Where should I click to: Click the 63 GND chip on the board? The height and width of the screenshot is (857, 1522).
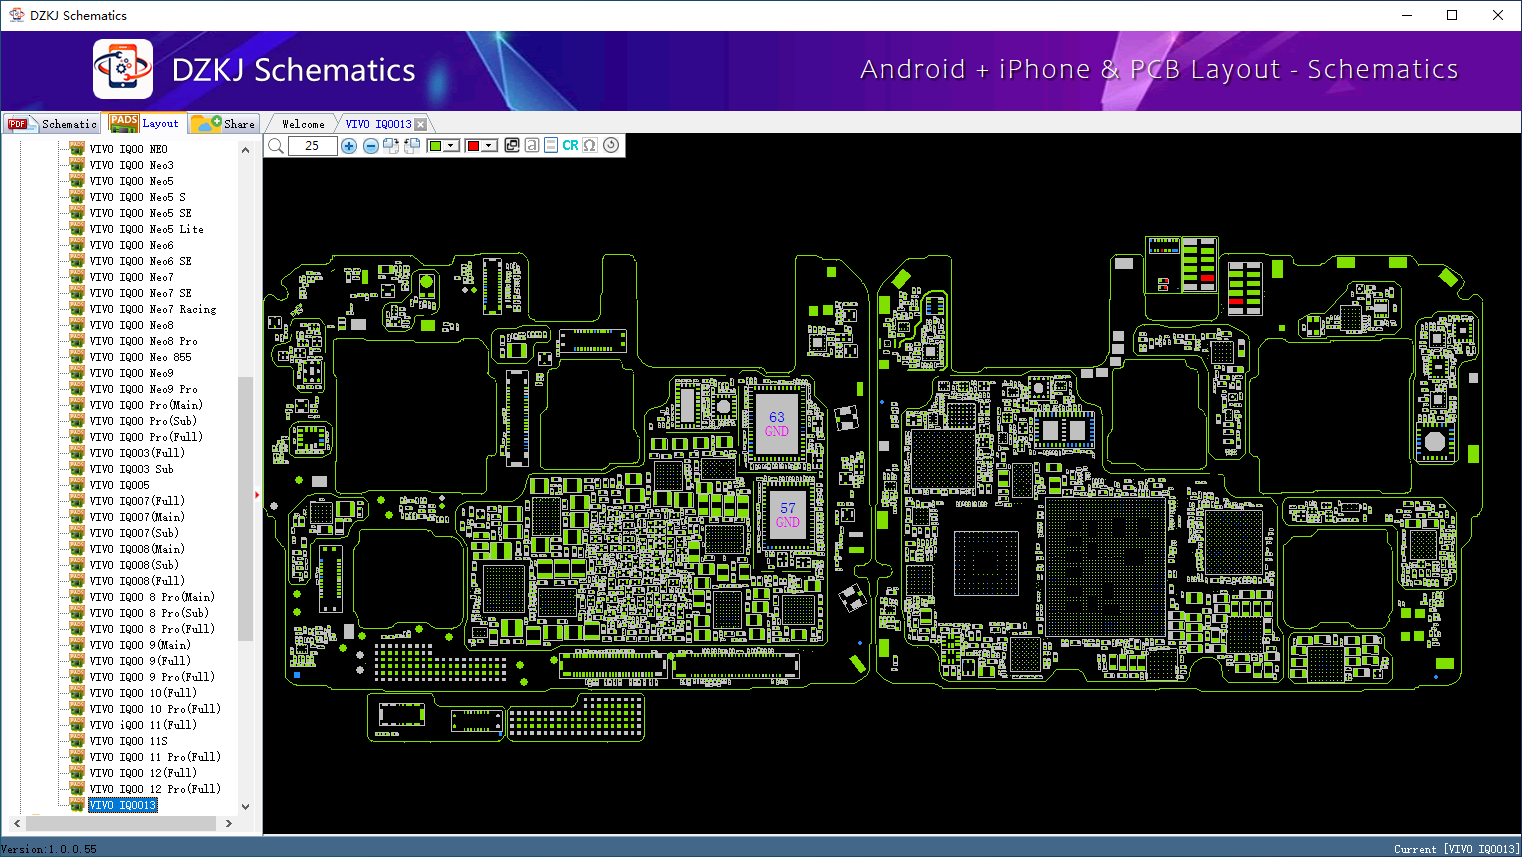pyautogui.click(x=777, y=424)
